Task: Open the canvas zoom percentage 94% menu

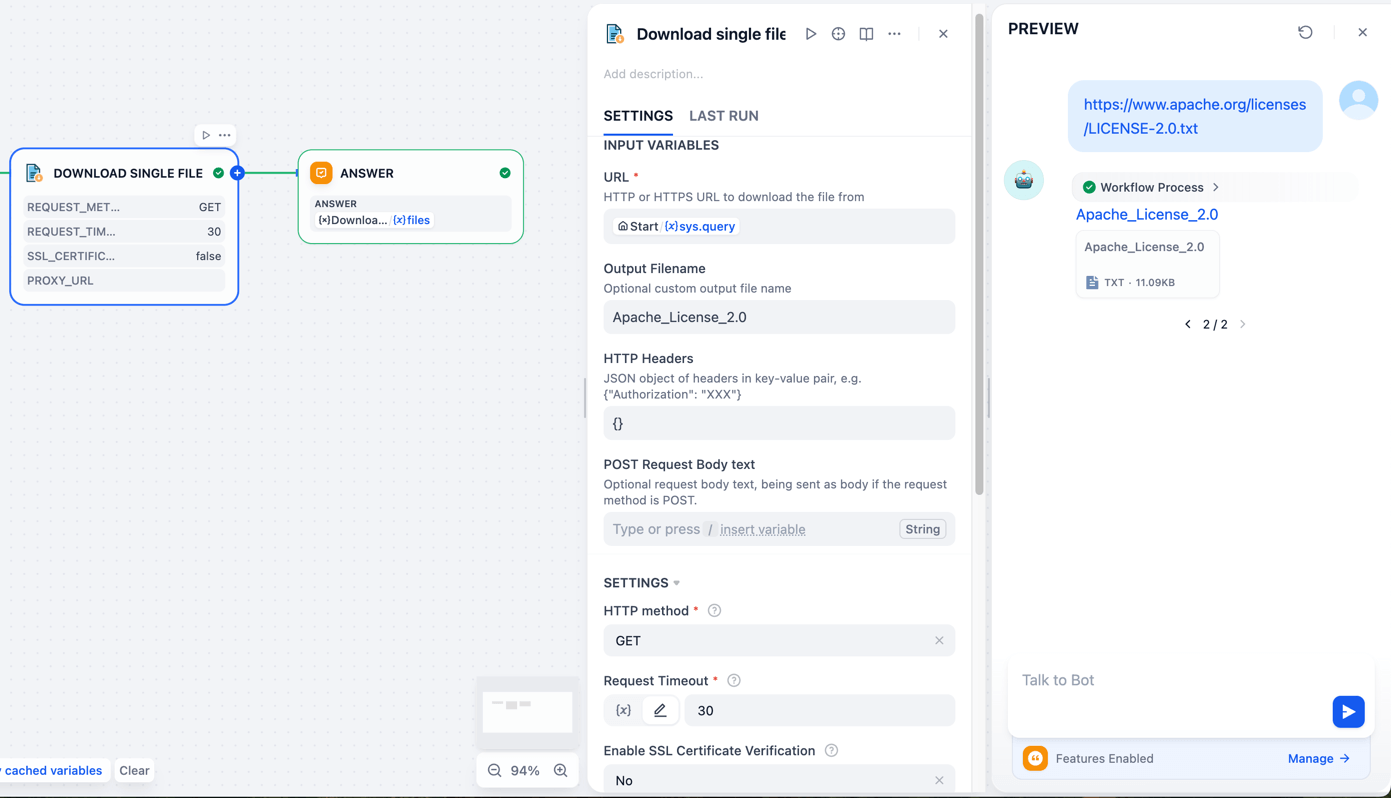Action: coord(525,771)
